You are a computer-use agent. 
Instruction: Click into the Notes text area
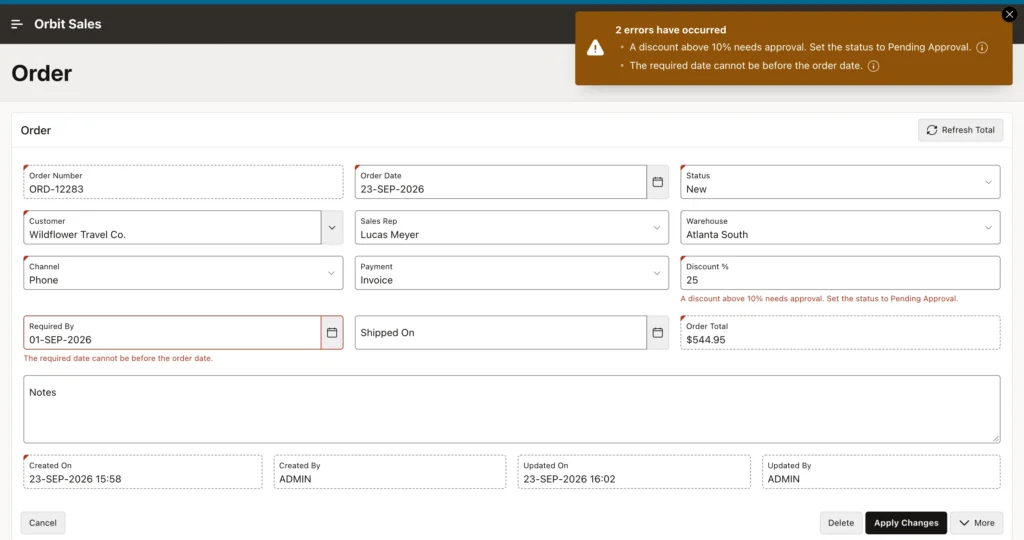click(x=511, y=409)
